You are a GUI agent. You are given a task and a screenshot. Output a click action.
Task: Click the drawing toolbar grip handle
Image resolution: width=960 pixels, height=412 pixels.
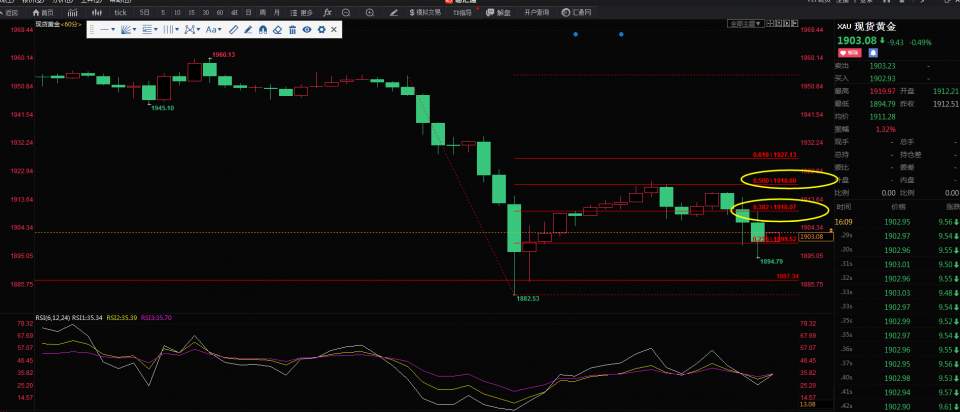pyautogui.click(x=92, y=29)
